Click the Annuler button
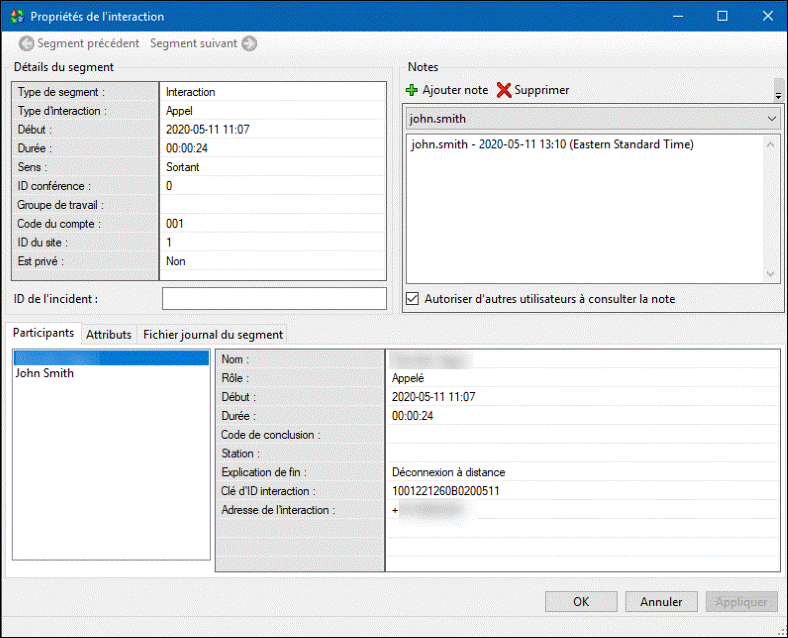The image size is (788, 638). [661, 602]
